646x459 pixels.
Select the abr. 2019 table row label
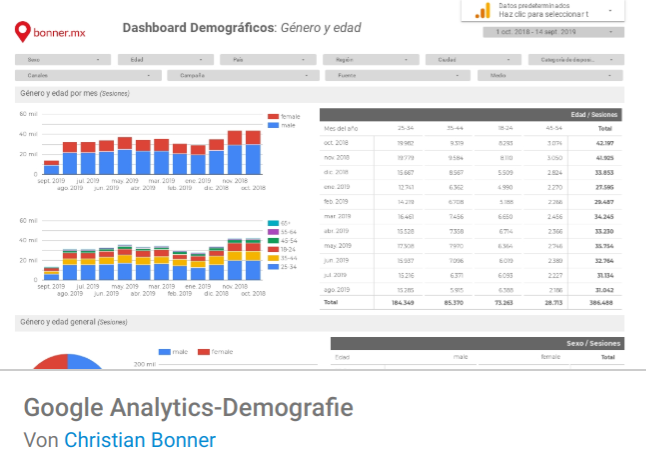pyautogui.click(x=336, y=231)
